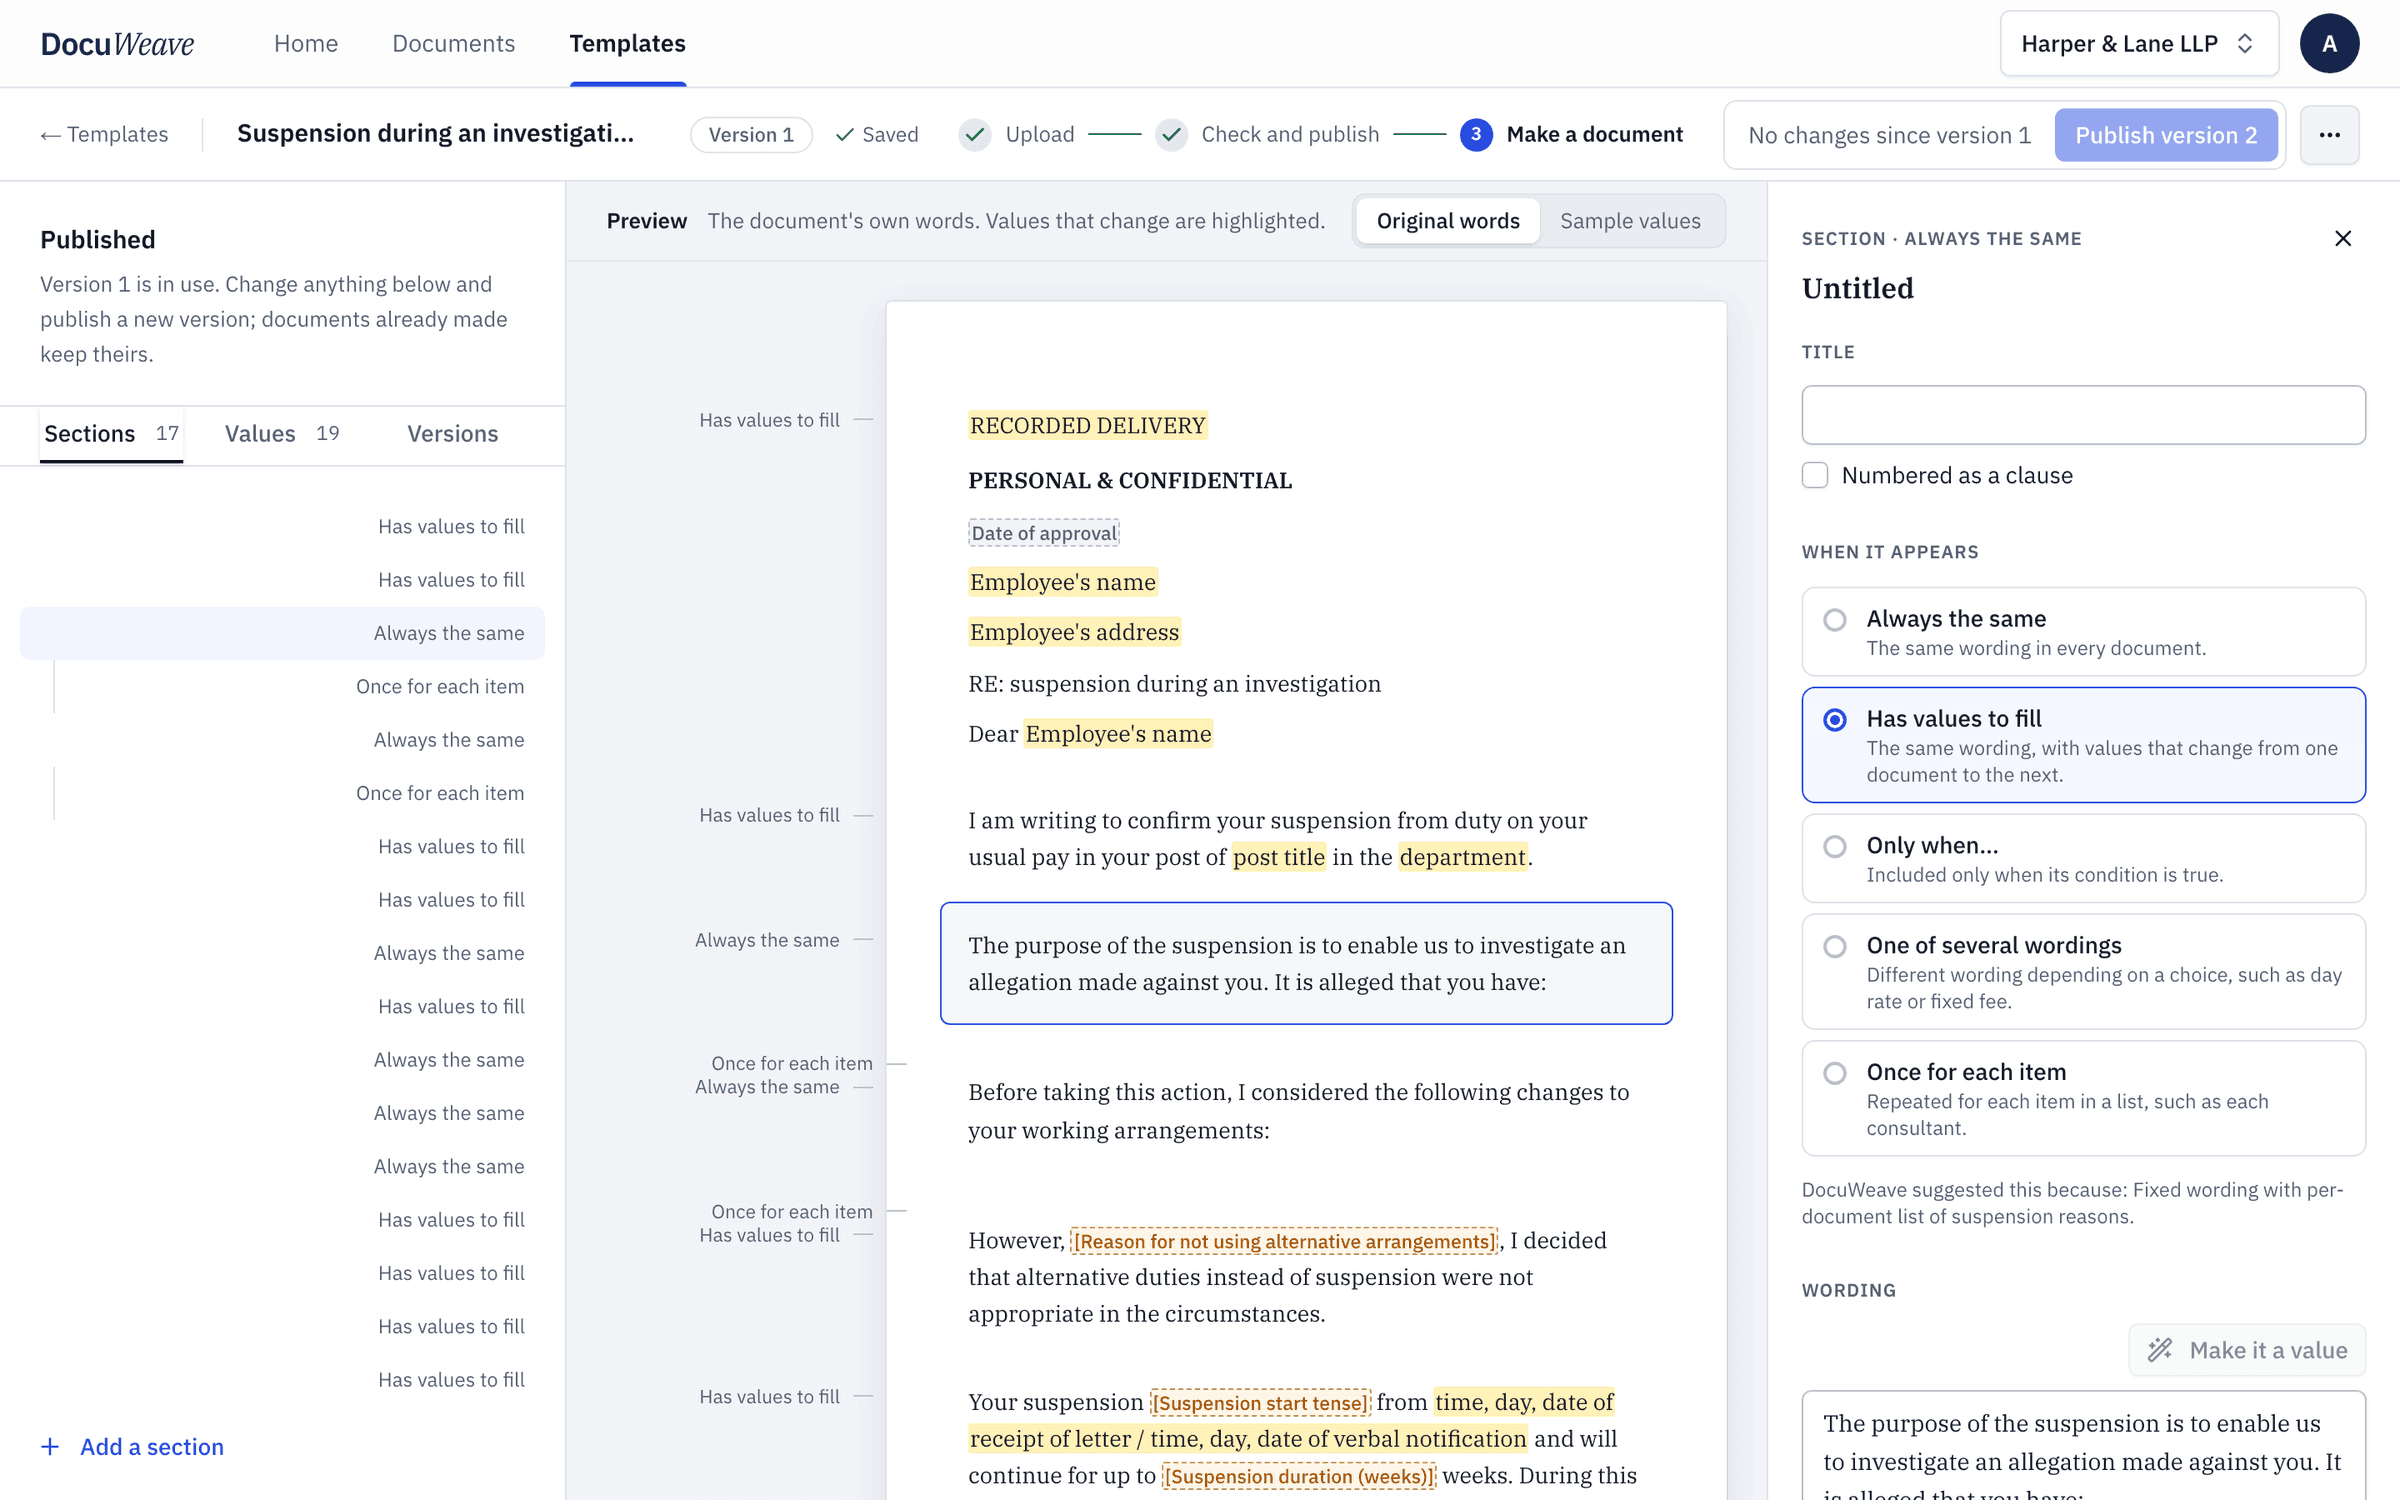Switch to the Values tab

[x=282, y=433]
